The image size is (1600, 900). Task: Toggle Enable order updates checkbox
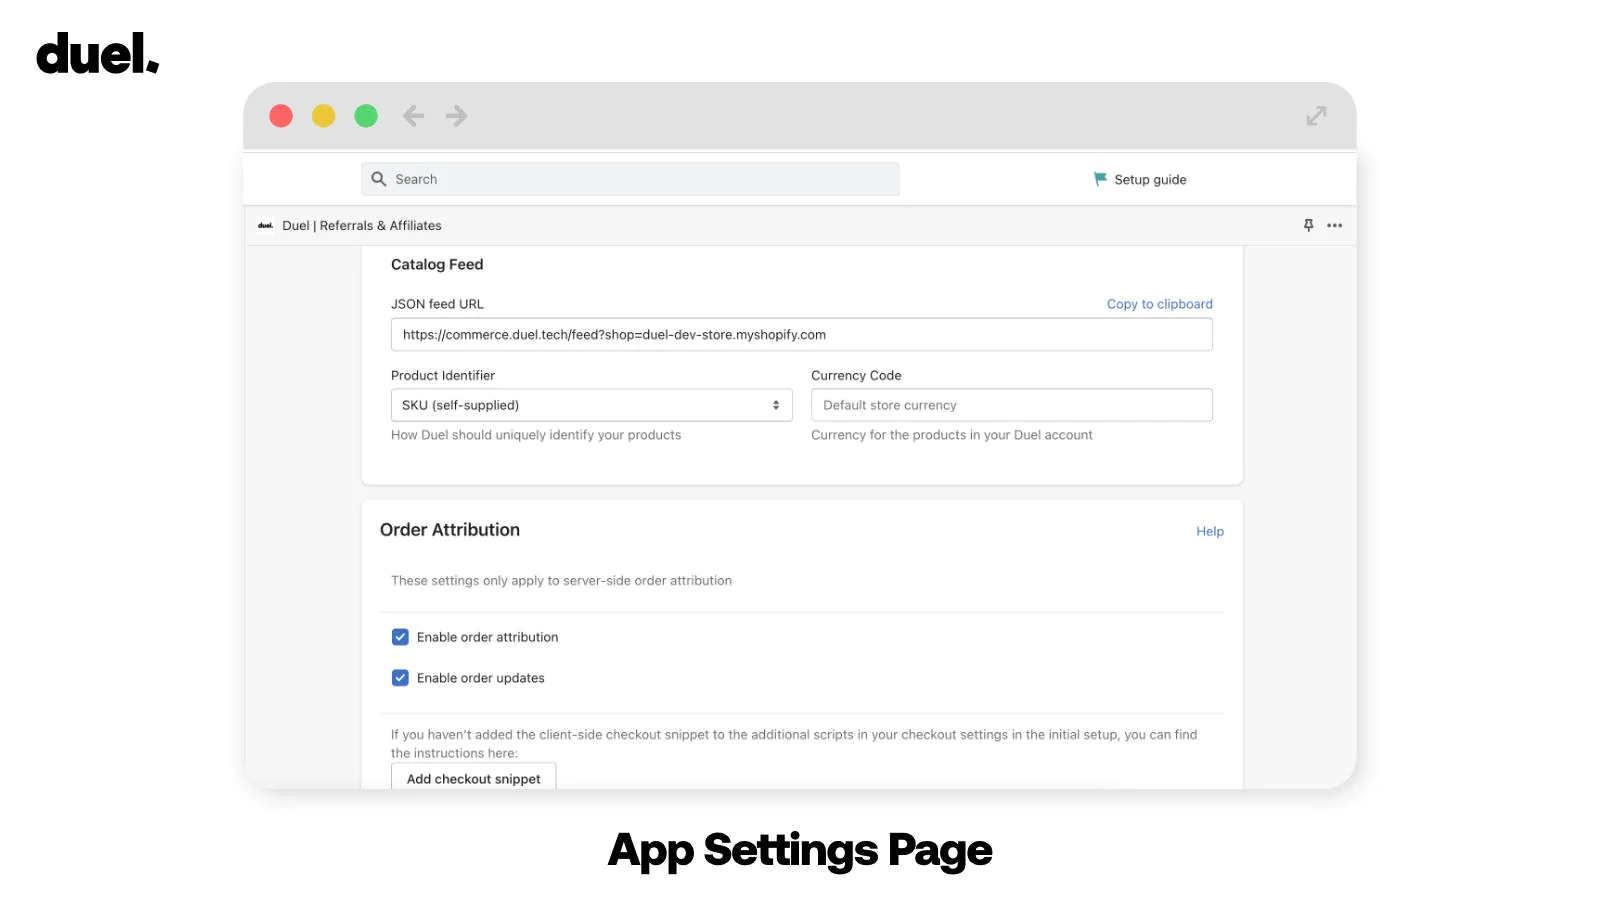tap(400, 678)
